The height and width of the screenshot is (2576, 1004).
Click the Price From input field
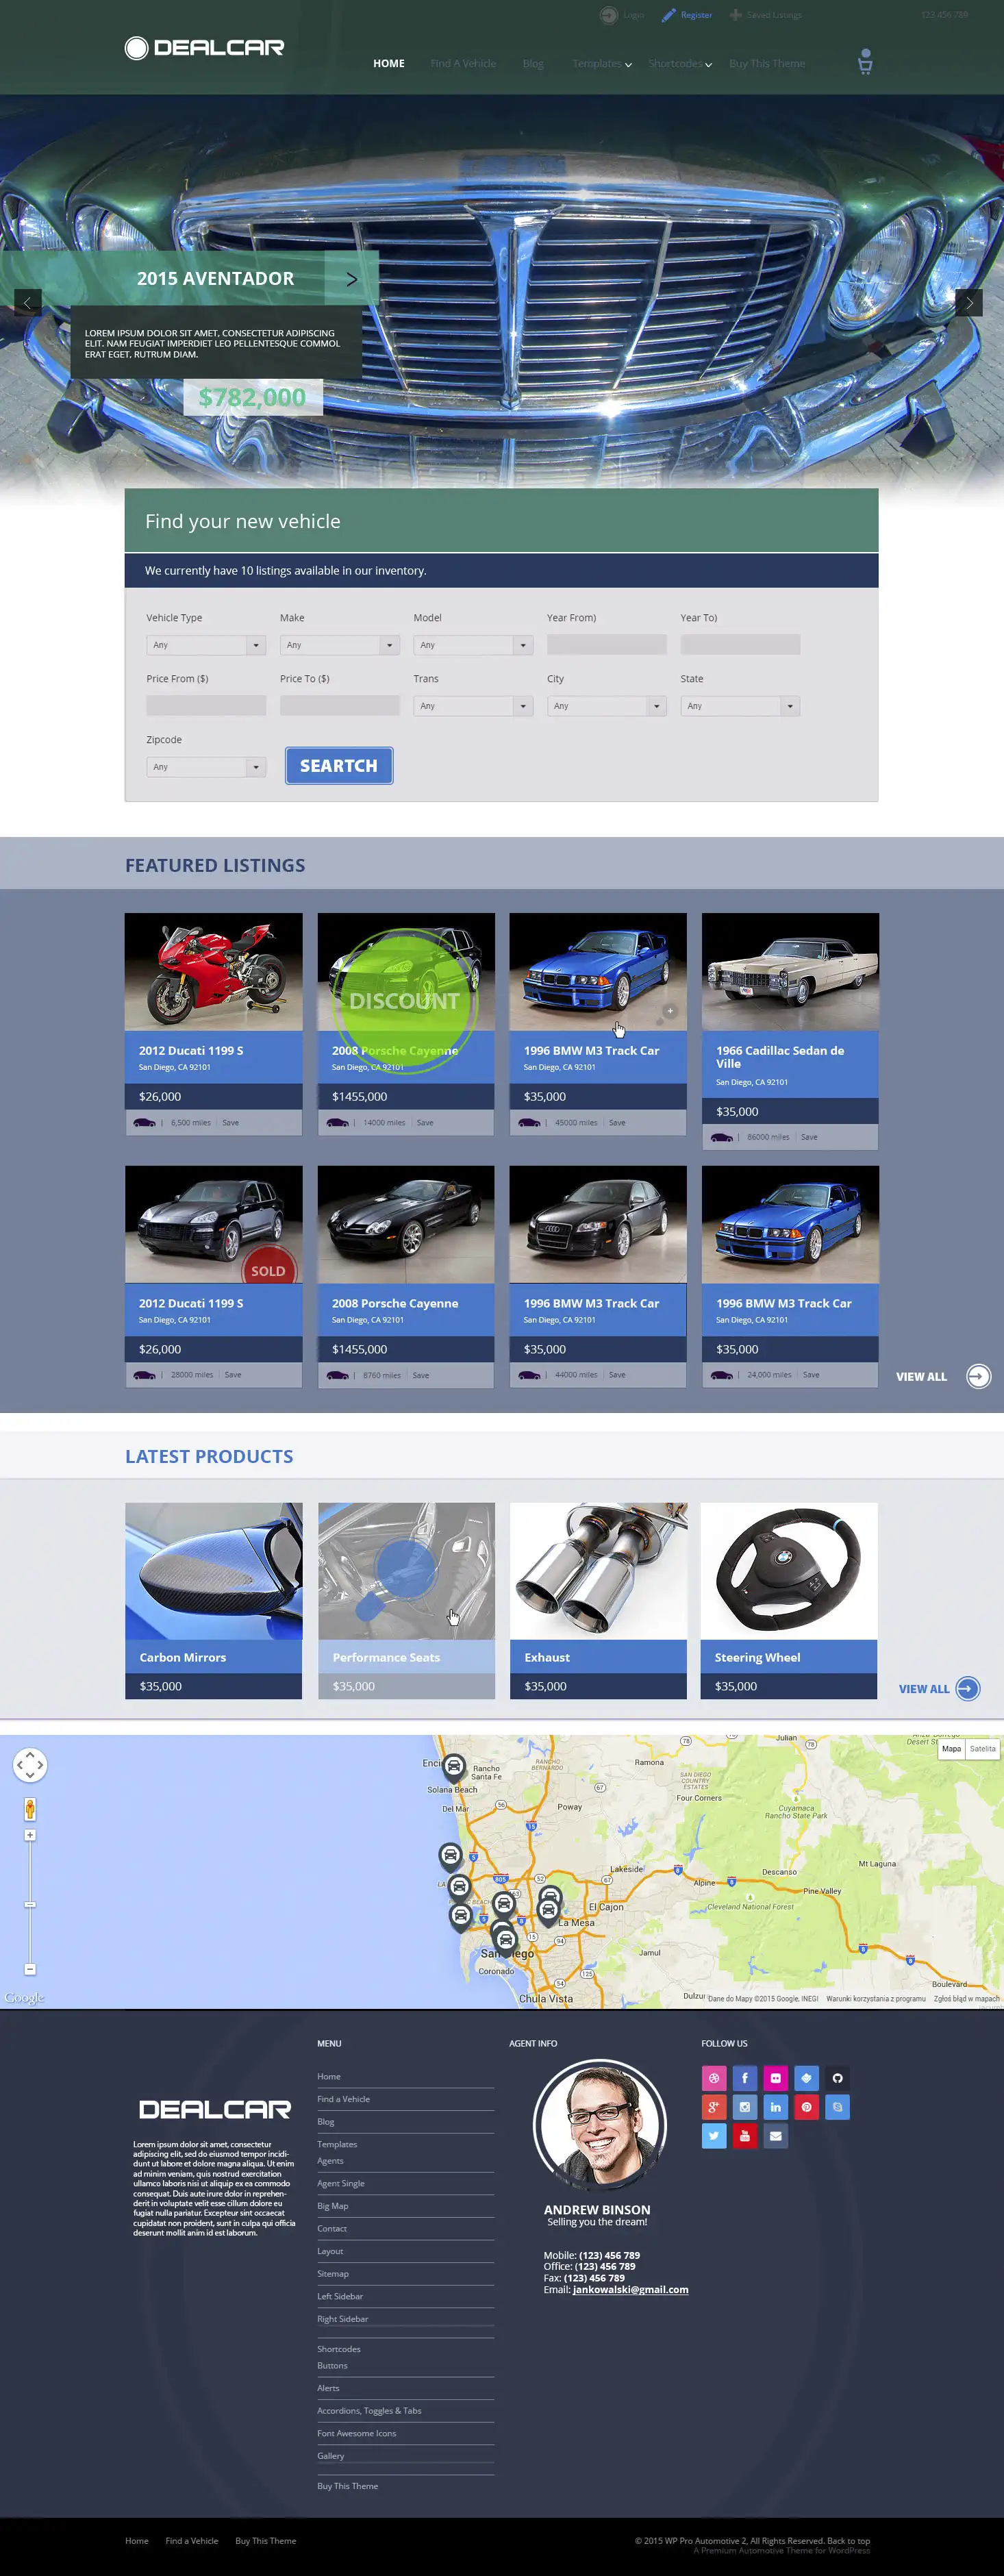[x=206, y=706]
